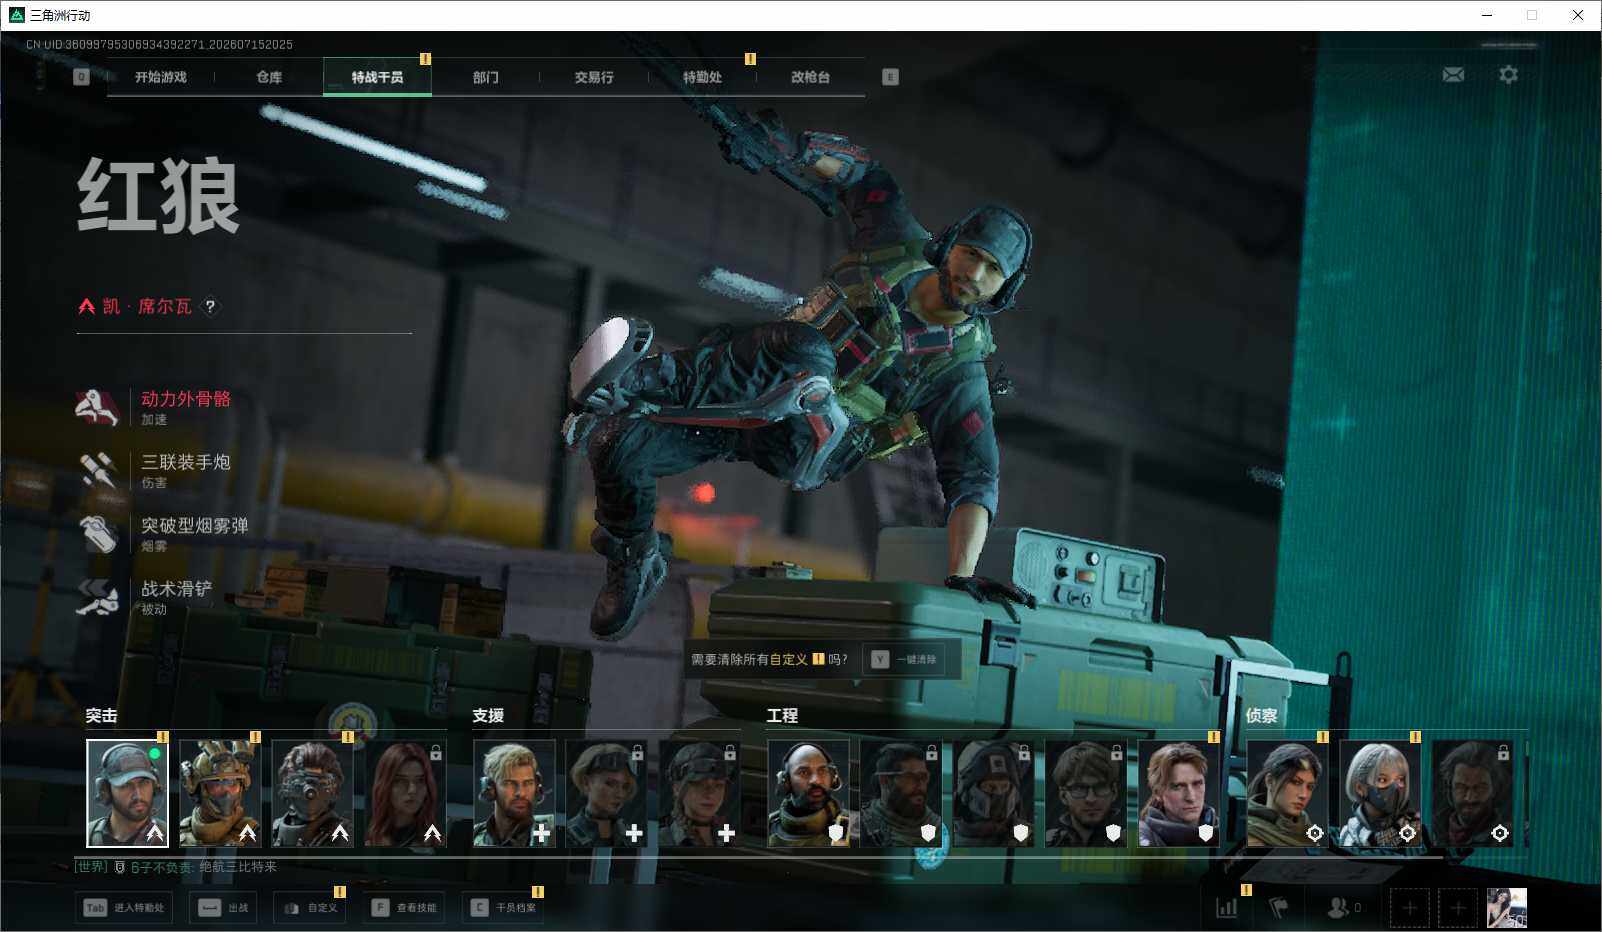The height and width of the screenshot is (932, 1602).
Task: Switch to the 仓库 tab
Action: pos(269,77)
